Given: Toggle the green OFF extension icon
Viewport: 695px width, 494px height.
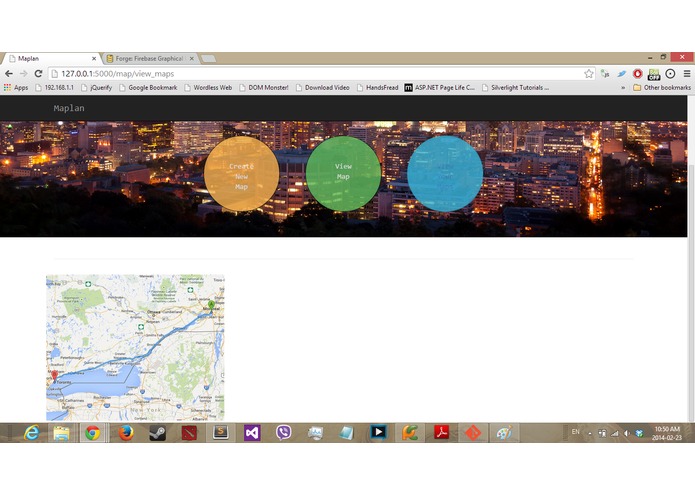Looking at the screenshot, I should point(654,74).
